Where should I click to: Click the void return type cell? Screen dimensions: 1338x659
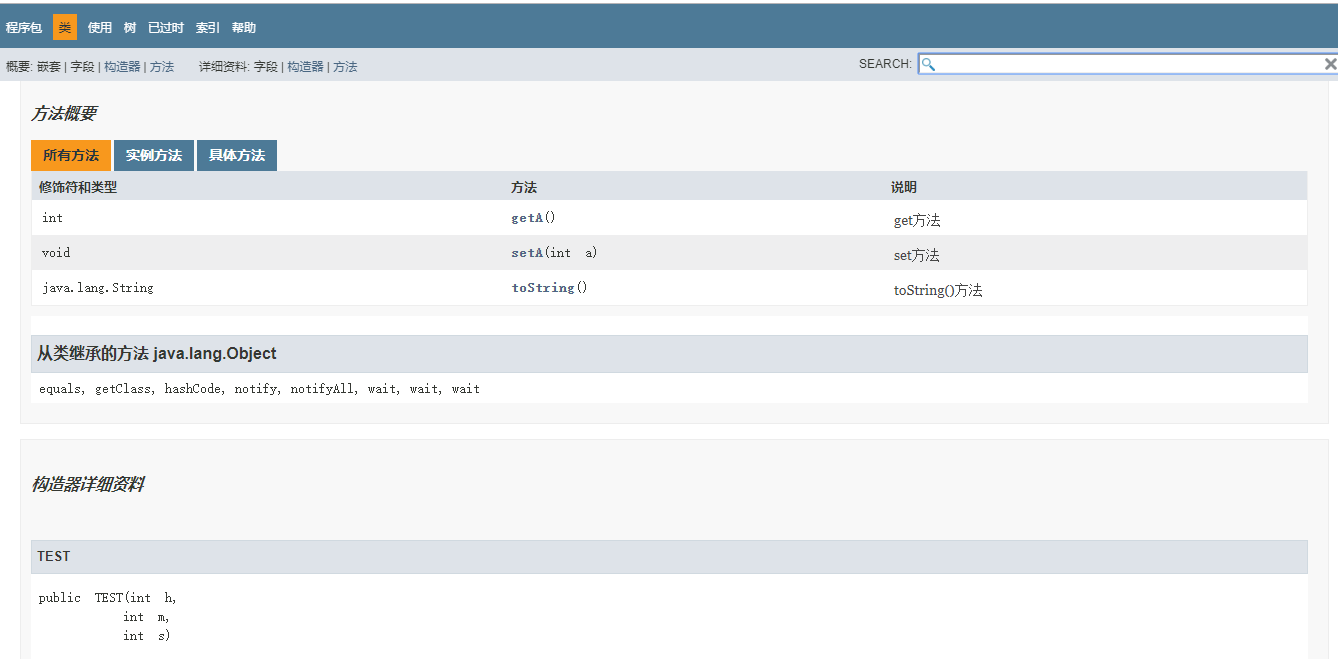tap(56, 253)
